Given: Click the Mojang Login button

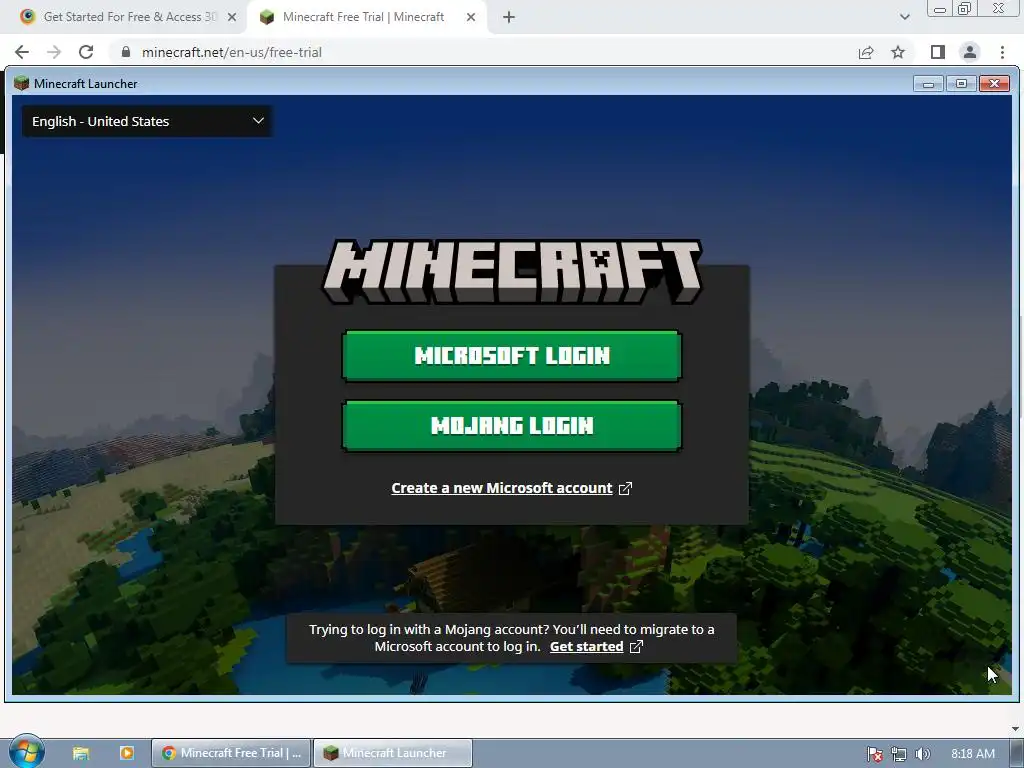Looking at the screenshot, I should (x=512, y=426).
